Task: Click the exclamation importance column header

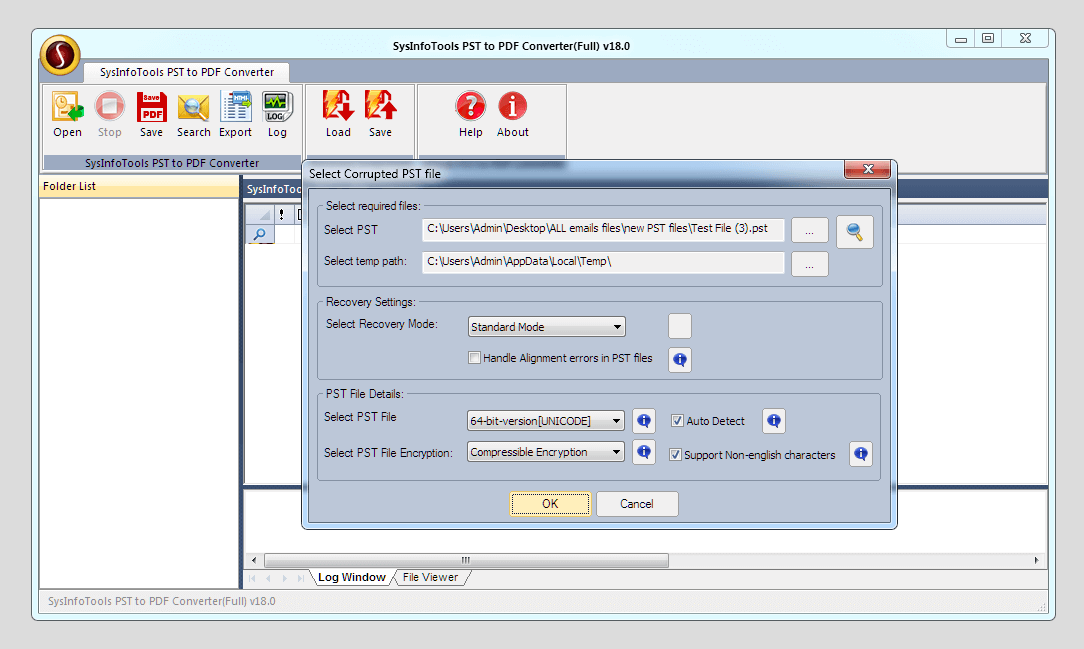Action: 281,214
